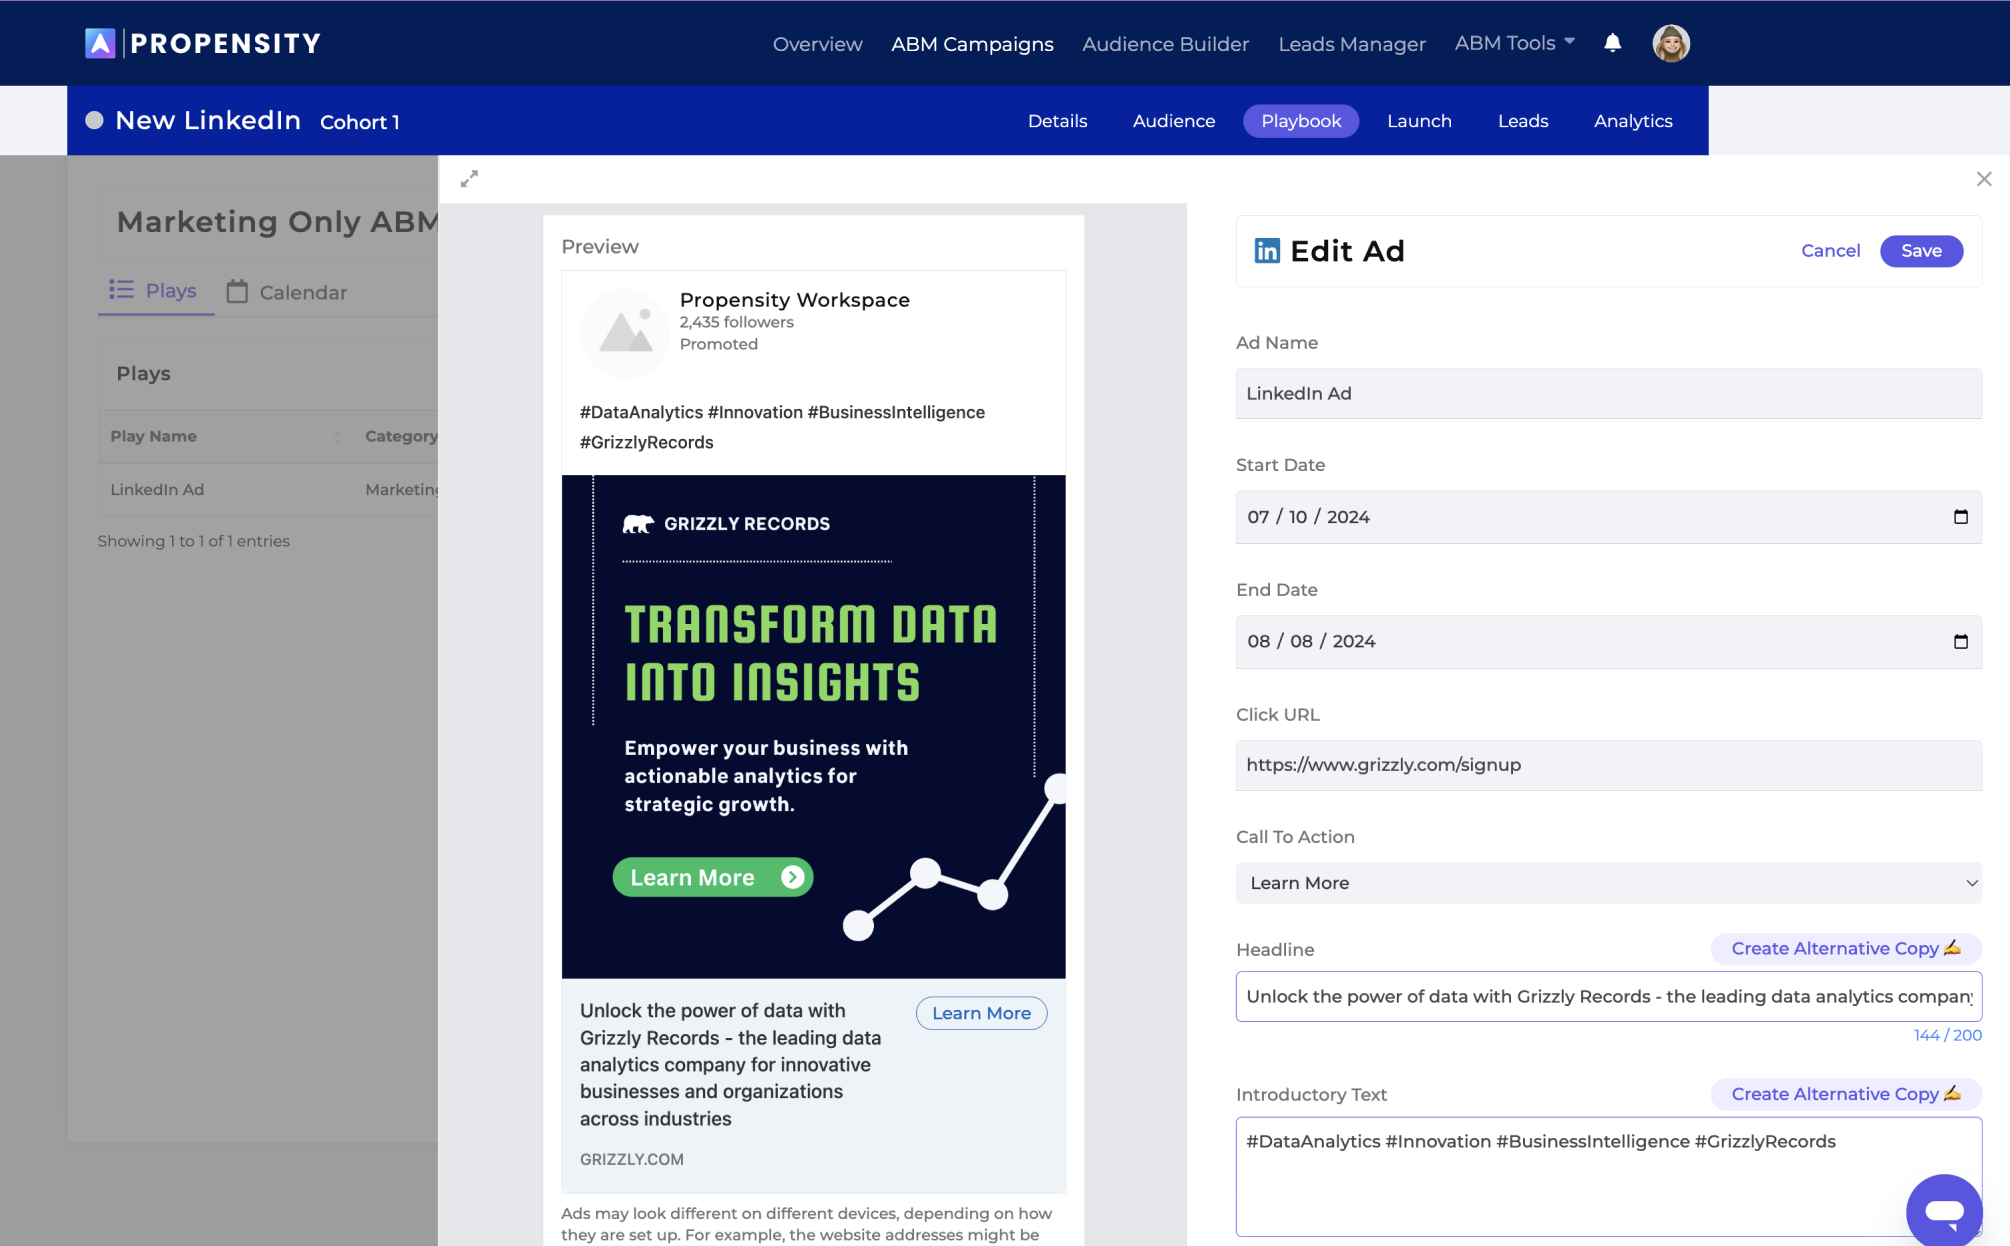Expand the preview panel with arrows icon
Screen dimensions: 2010x1246
[469, 179]
